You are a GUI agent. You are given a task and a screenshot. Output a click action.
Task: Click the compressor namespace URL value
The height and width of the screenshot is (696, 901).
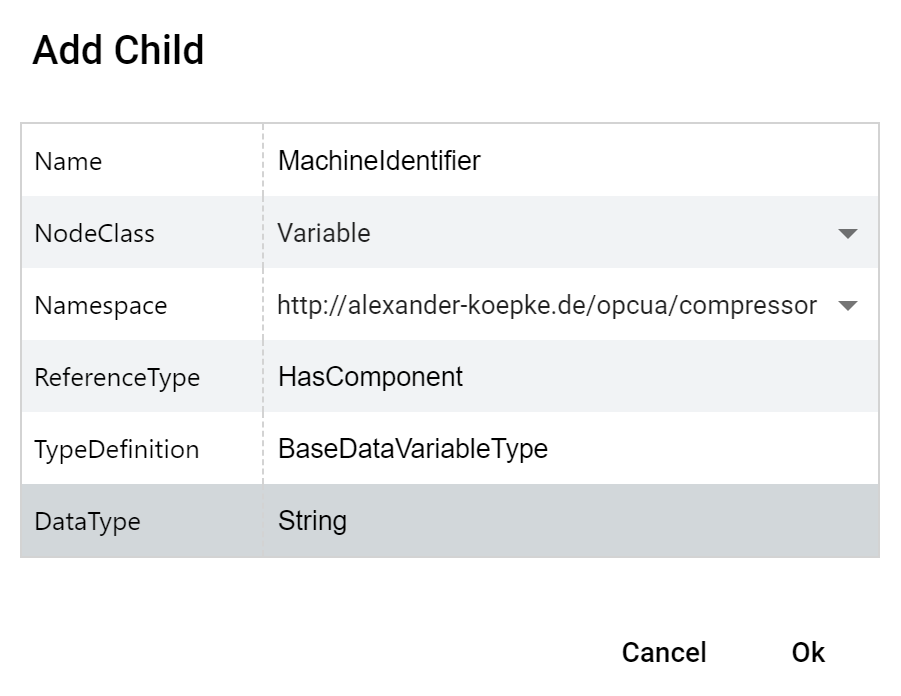click(x=546, y=305)
